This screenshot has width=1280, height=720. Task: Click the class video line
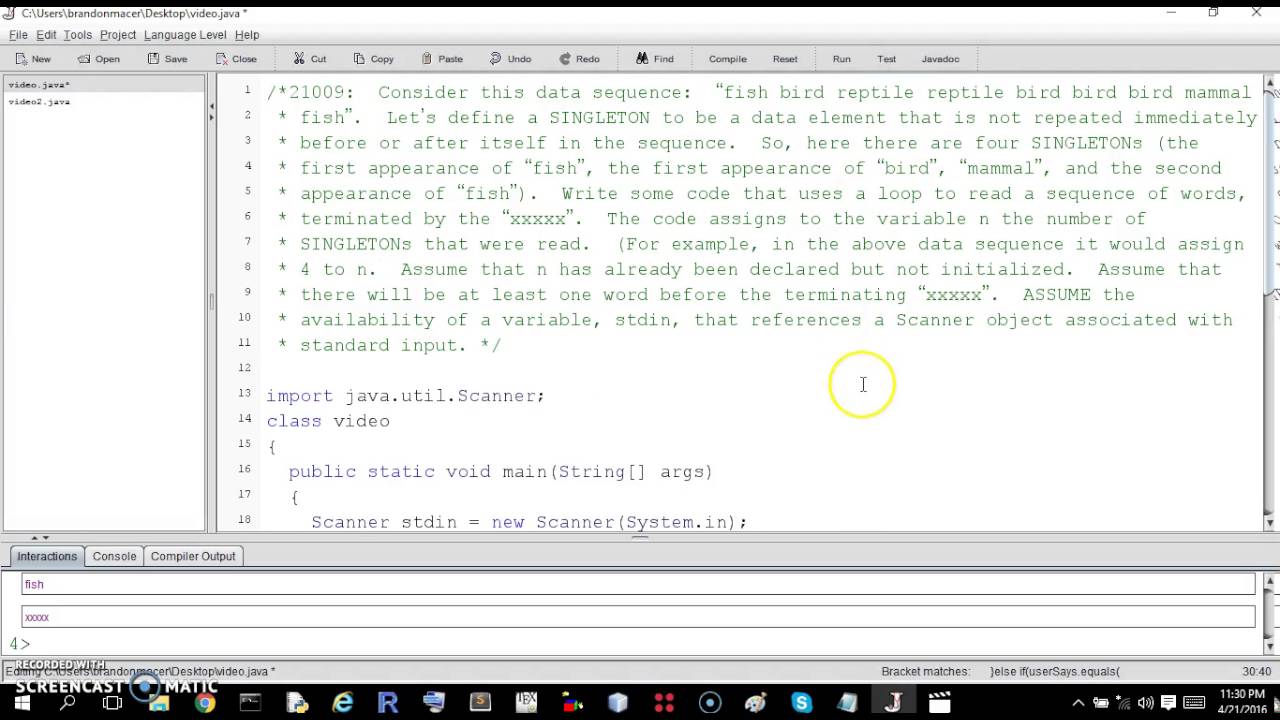point(328,421)
